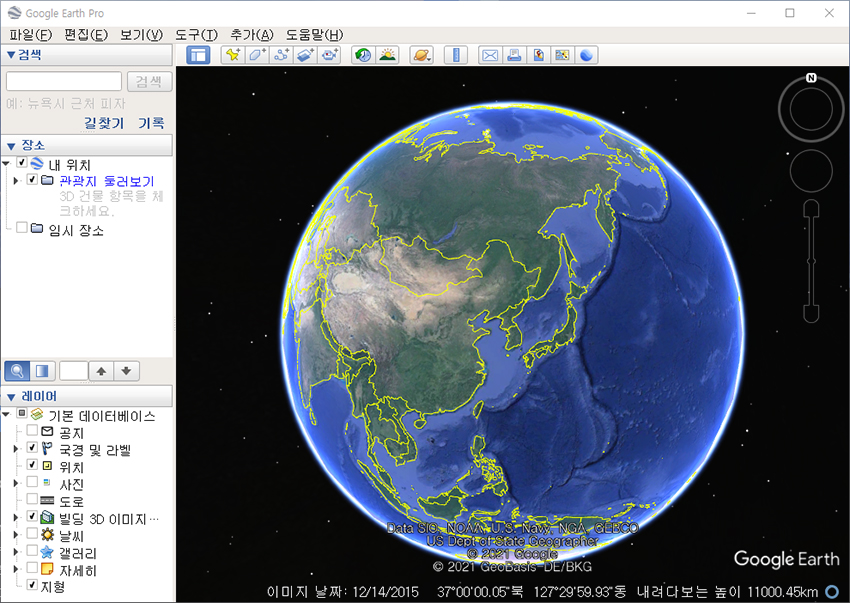Click into the search input field
The image size is (850, 603).
point(64,81)
